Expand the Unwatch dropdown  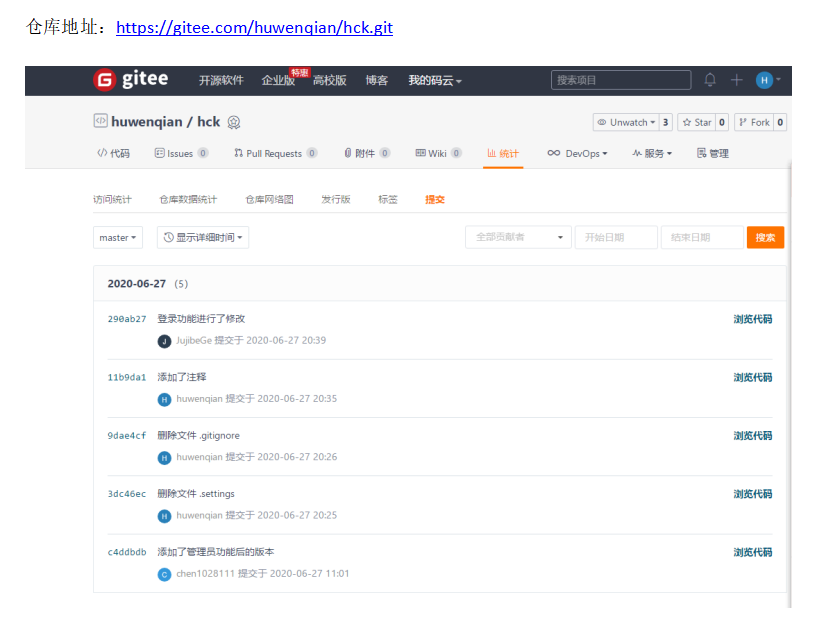point(626,122)
